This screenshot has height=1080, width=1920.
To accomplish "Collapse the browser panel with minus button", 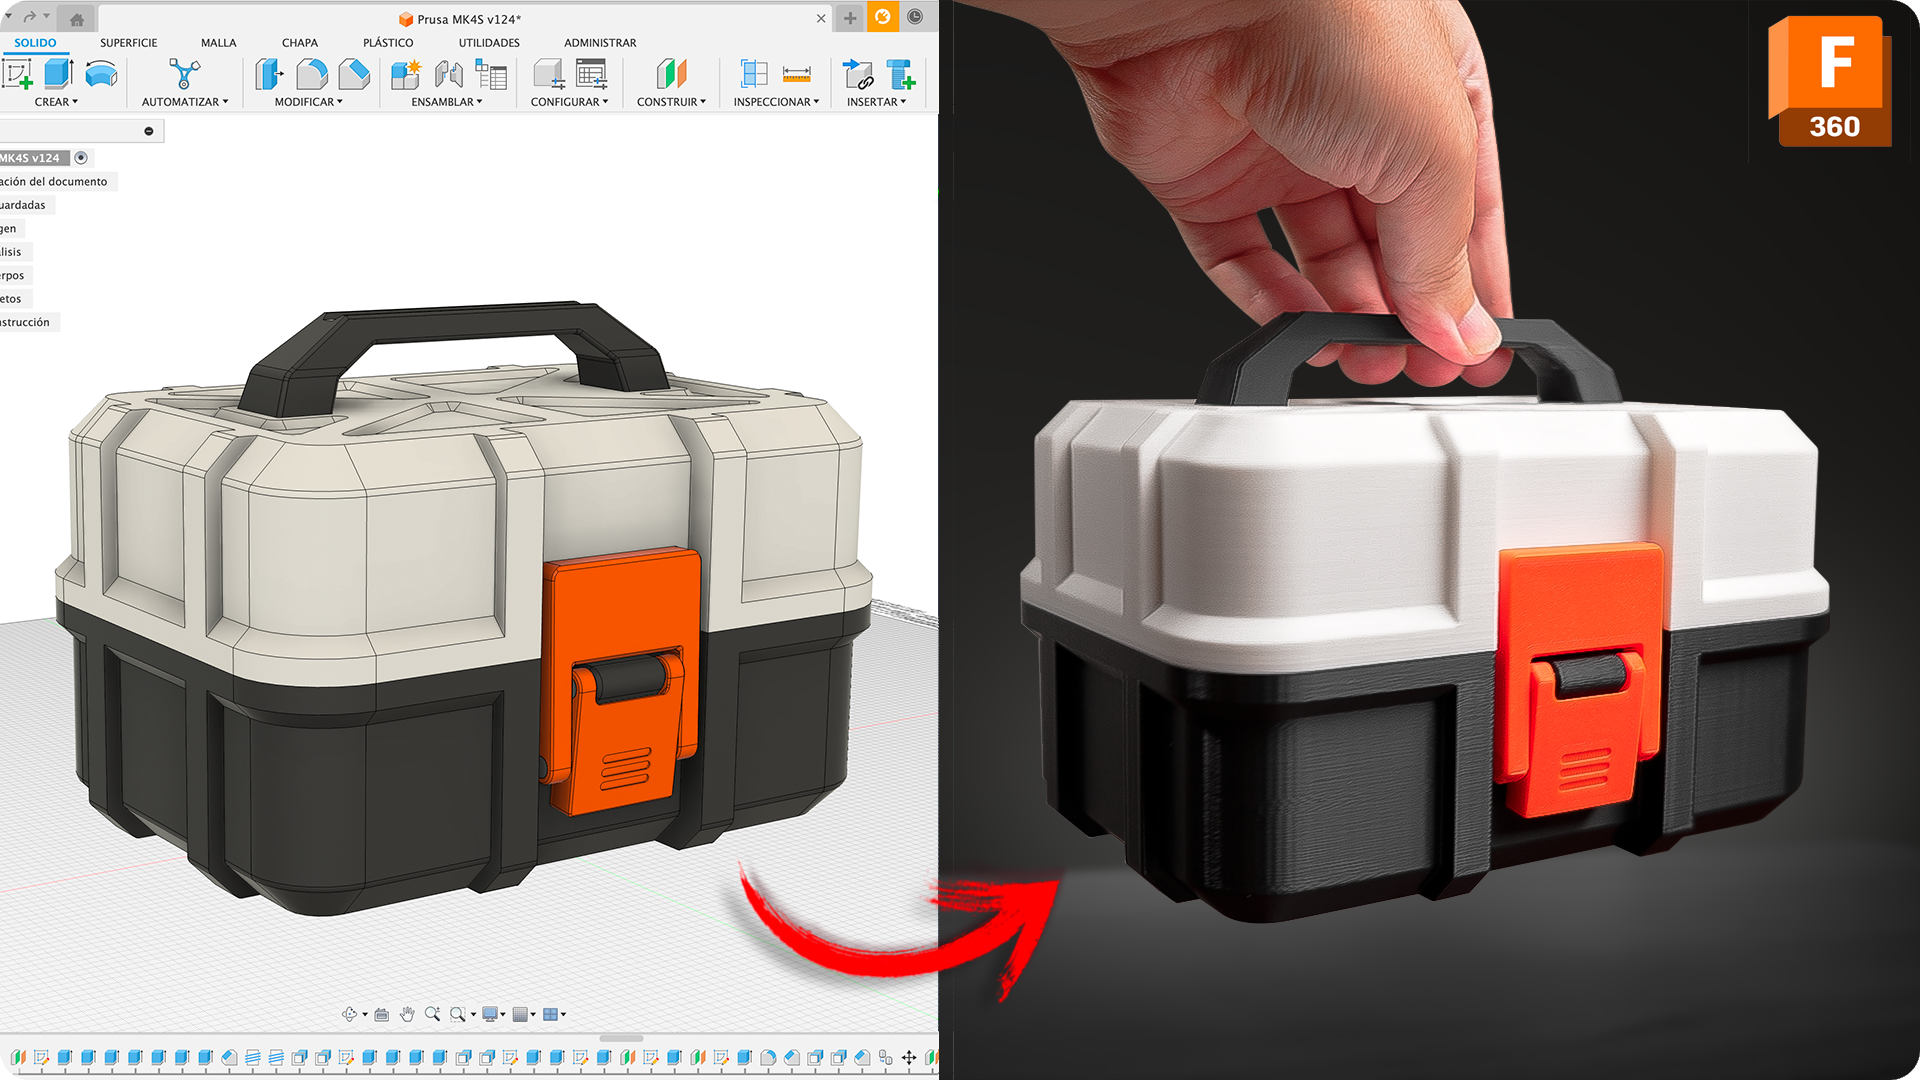I will pyautogui.click(x=149, y=131).
